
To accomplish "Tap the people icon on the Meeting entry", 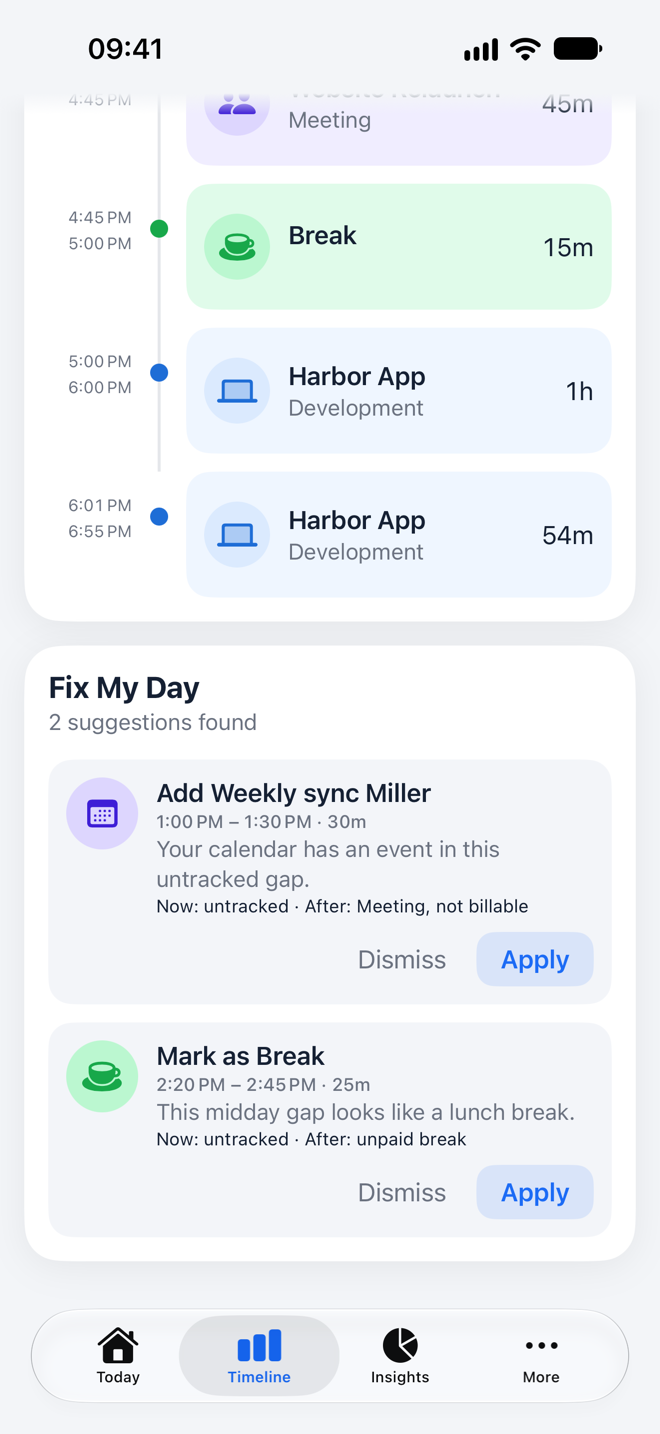I will 237,105.
